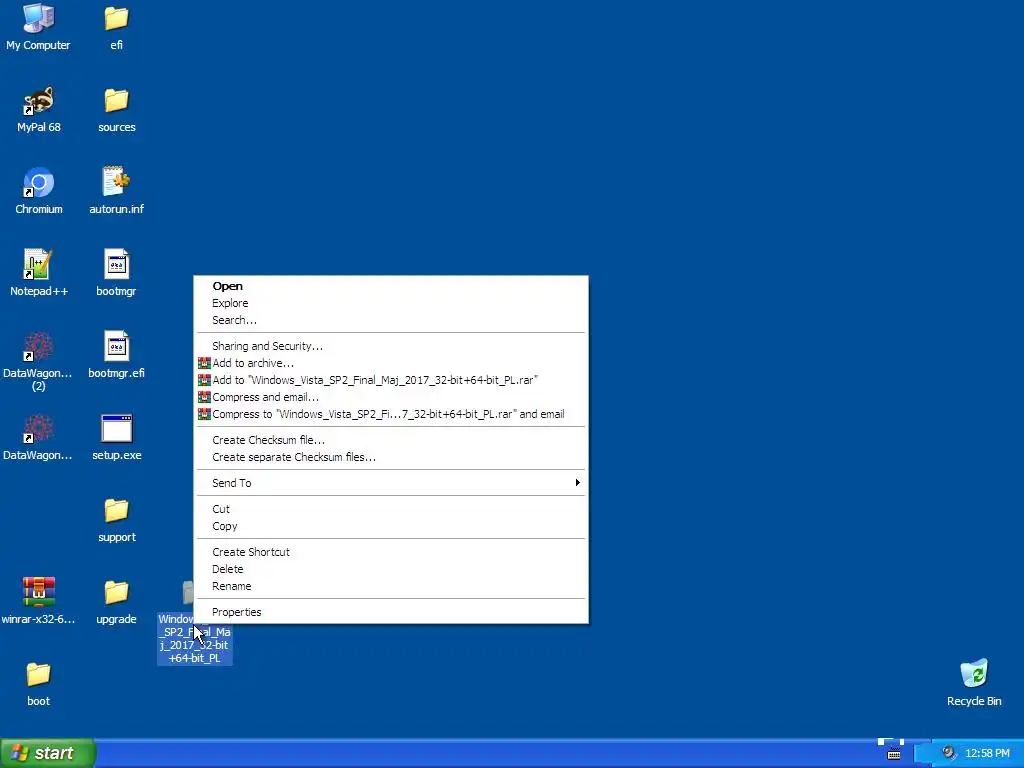Open Properties from the context menu
The height and width of the screenshot is (768, 1024).
tap(391, 612)
